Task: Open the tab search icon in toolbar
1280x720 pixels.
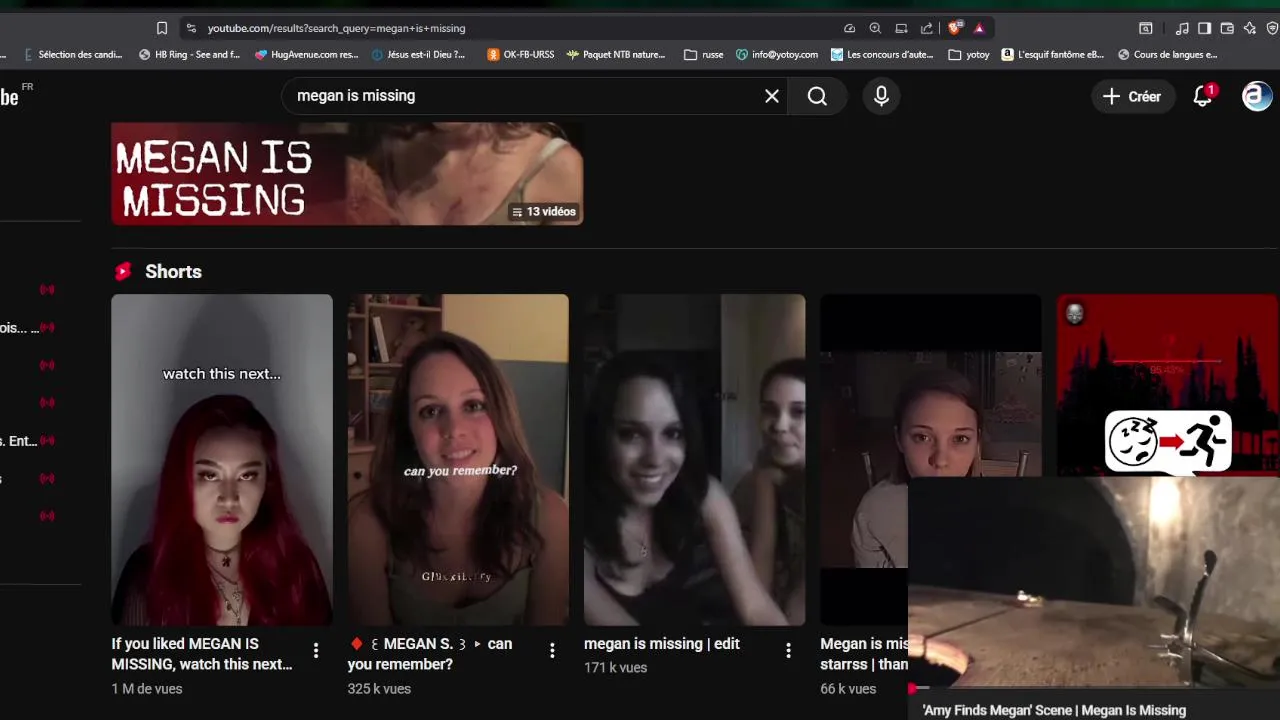Action: point(1146,28)
